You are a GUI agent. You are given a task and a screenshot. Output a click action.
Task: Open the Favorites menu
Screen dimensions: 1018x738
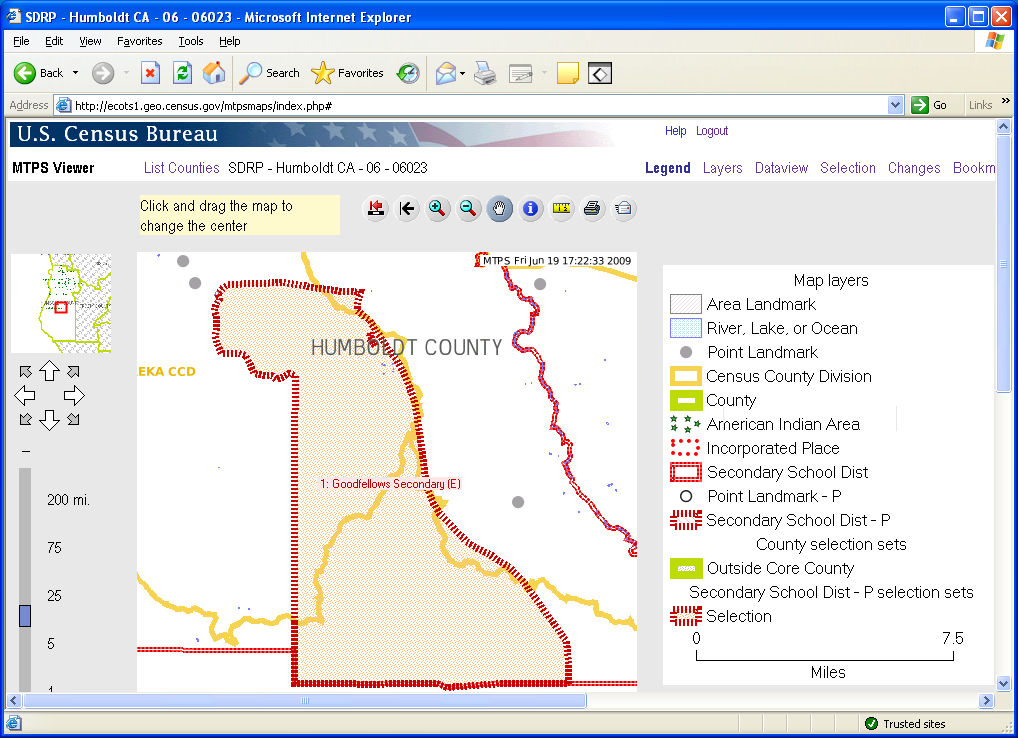pyautogui.click(x=140, y=41)
